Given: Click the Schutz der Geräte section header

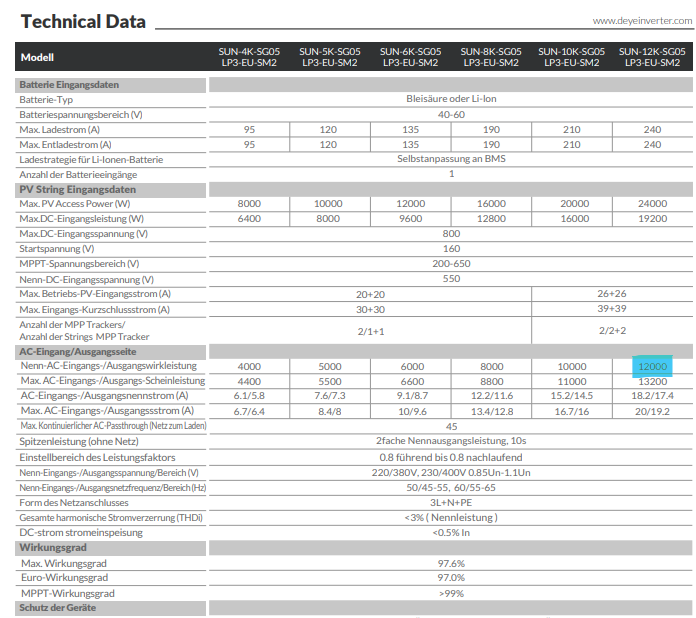Looking at the screenshot, I should (59, 608).
